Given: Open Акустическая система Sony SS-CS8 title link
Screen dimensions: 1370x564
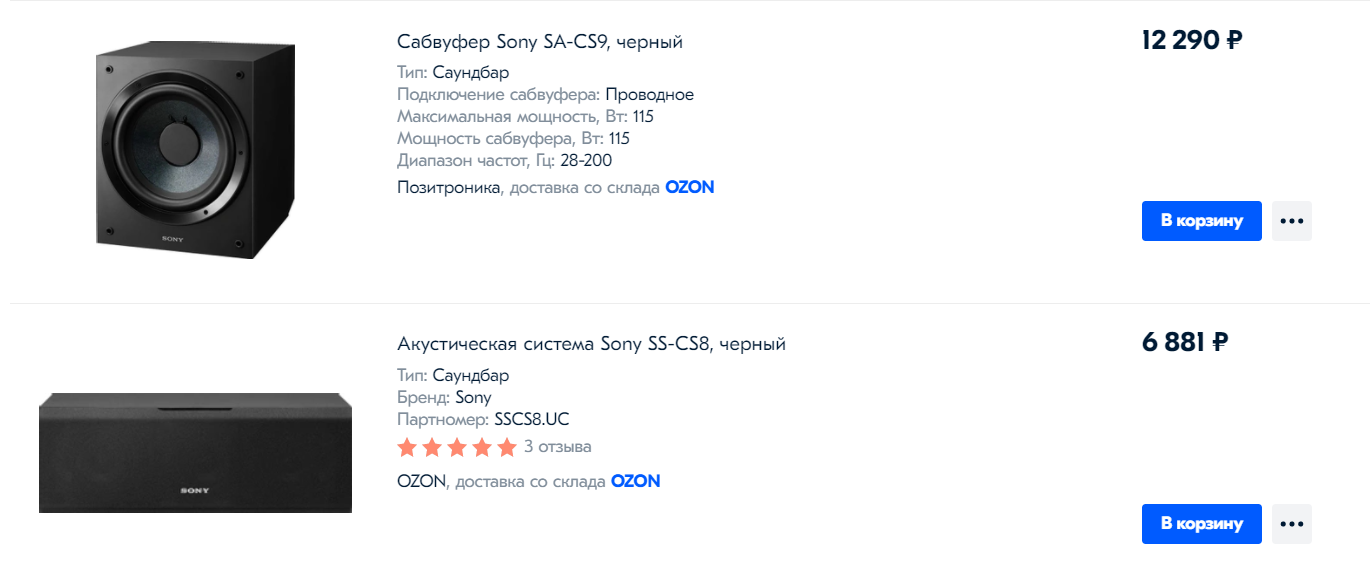Looking at the screenshot, I should click(591, 344).
